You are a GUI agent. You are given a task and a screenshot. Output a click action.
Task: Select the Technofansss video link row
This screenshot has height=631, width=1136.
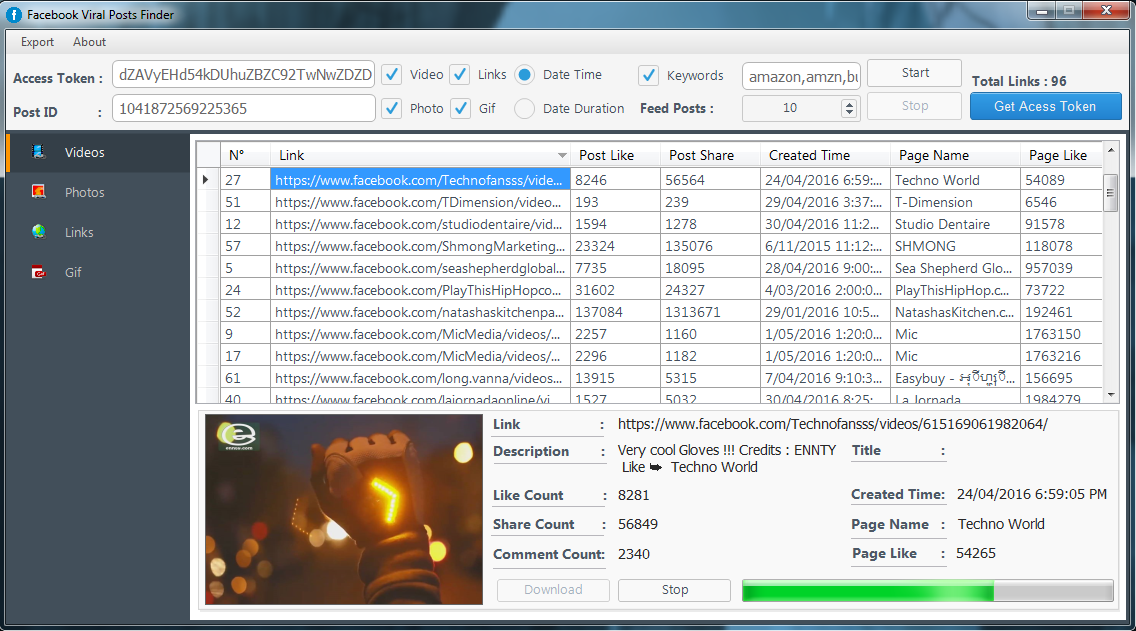[420, 180]
